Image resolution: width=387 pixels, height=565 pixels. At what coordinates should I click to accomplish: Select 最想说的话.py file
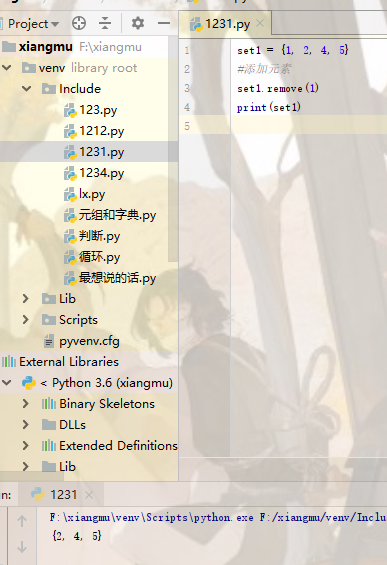pos(117,278)
